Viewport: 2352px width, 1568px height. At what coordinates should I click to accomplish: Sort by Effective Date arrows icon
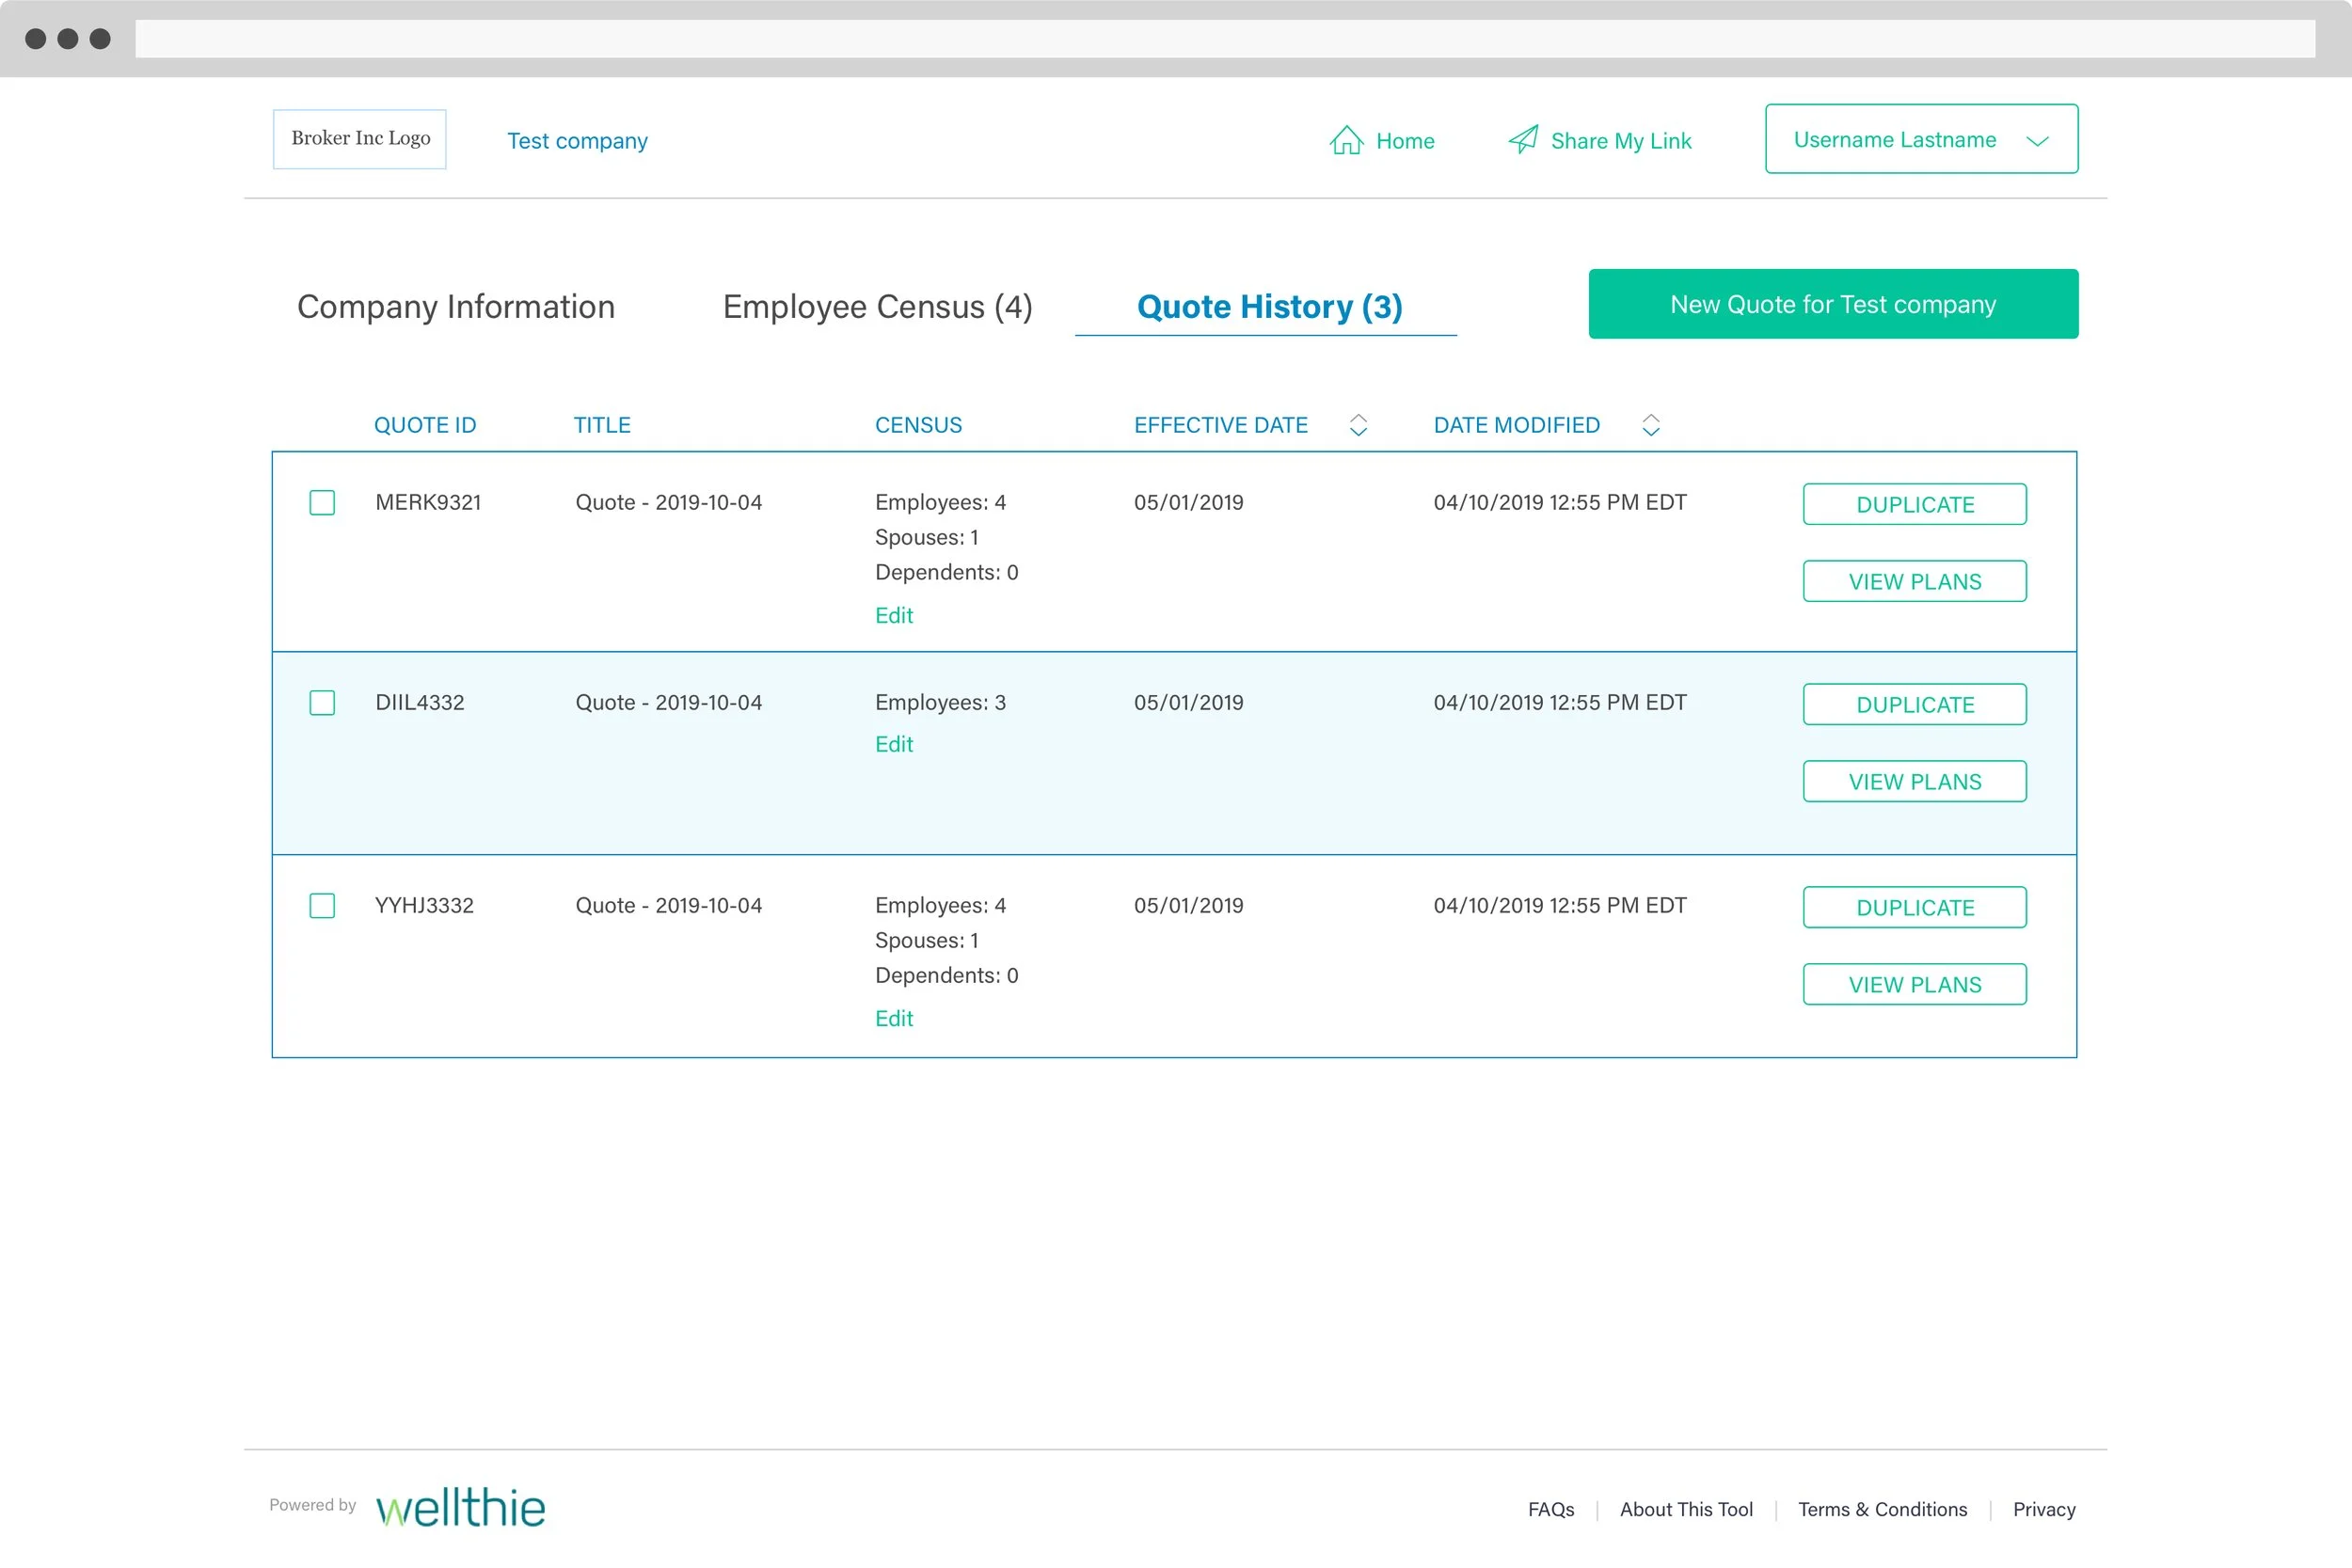click(1358, 425)
